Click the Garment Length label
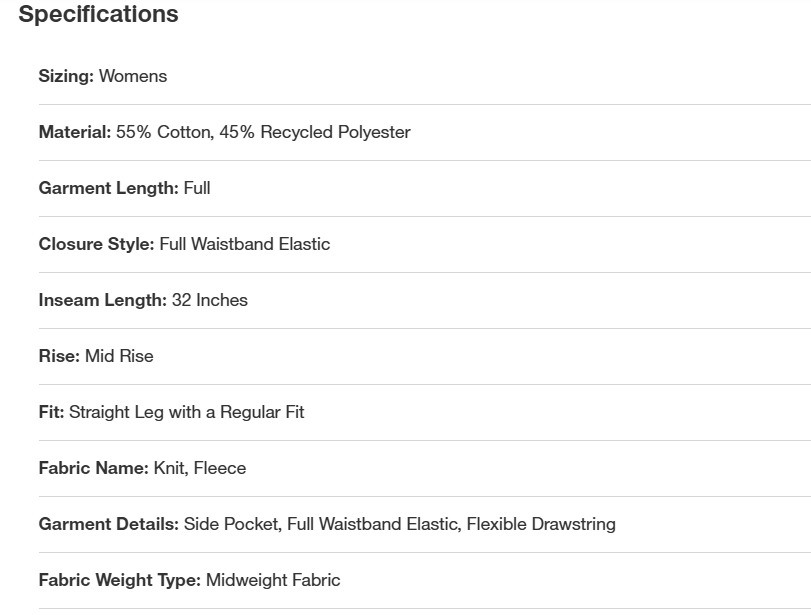Viewport: 811px width, 615px height. (108, 188)
